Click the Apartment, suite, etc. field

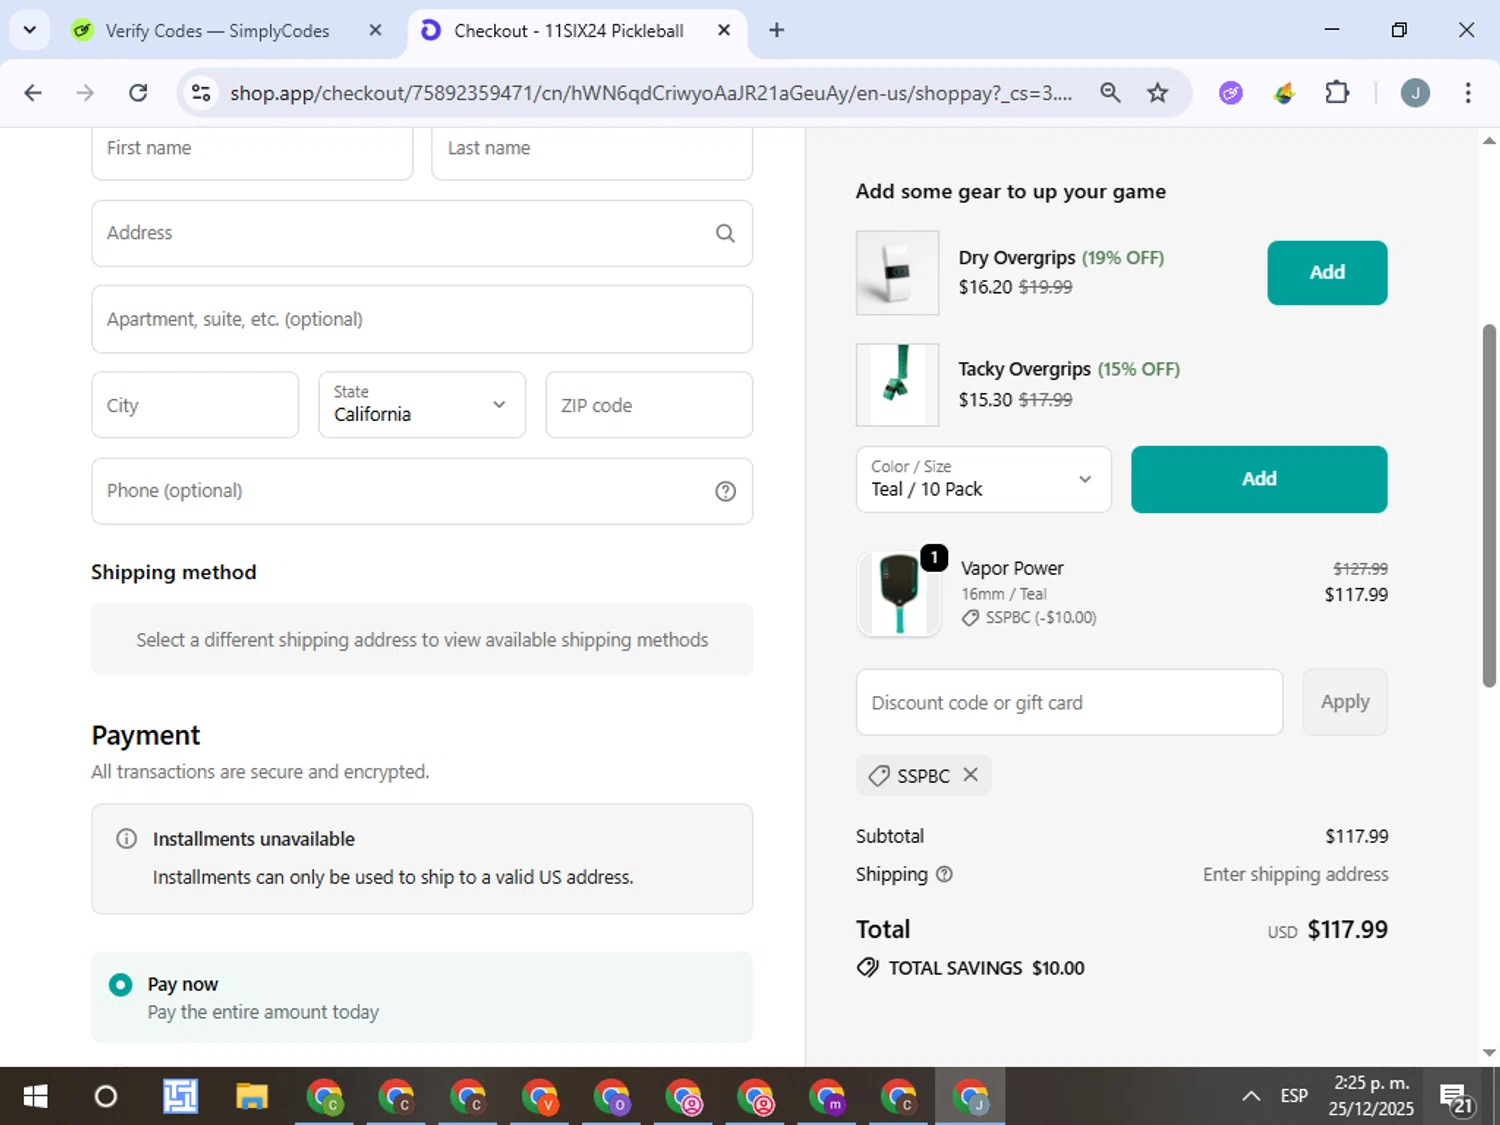tap(422, 319)
